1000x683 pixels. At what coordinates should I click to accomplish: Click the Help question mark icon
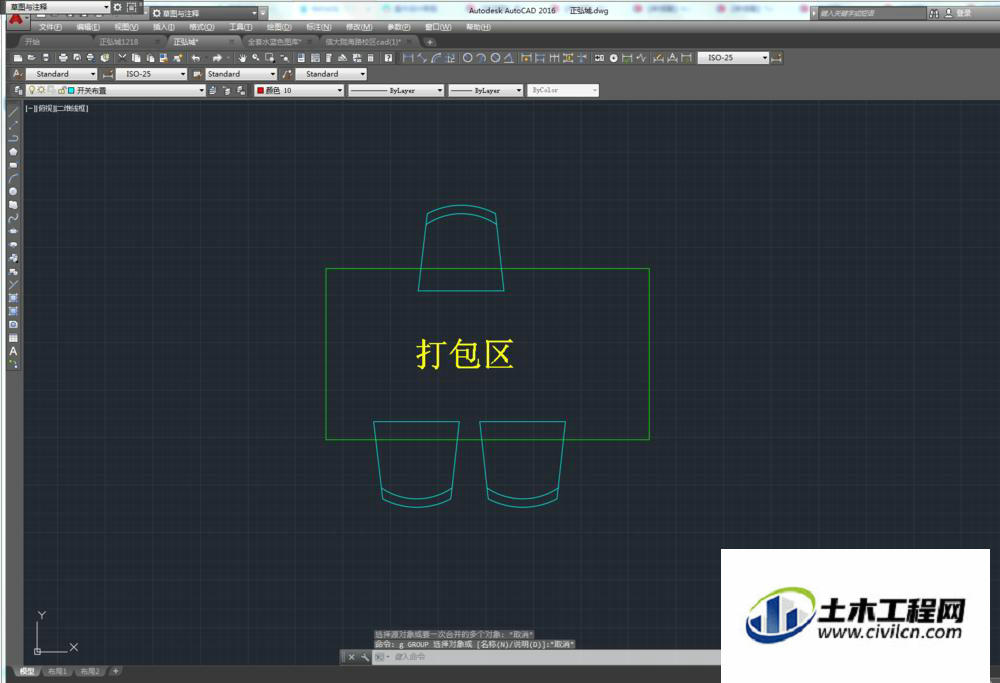(x=388, y=58)
